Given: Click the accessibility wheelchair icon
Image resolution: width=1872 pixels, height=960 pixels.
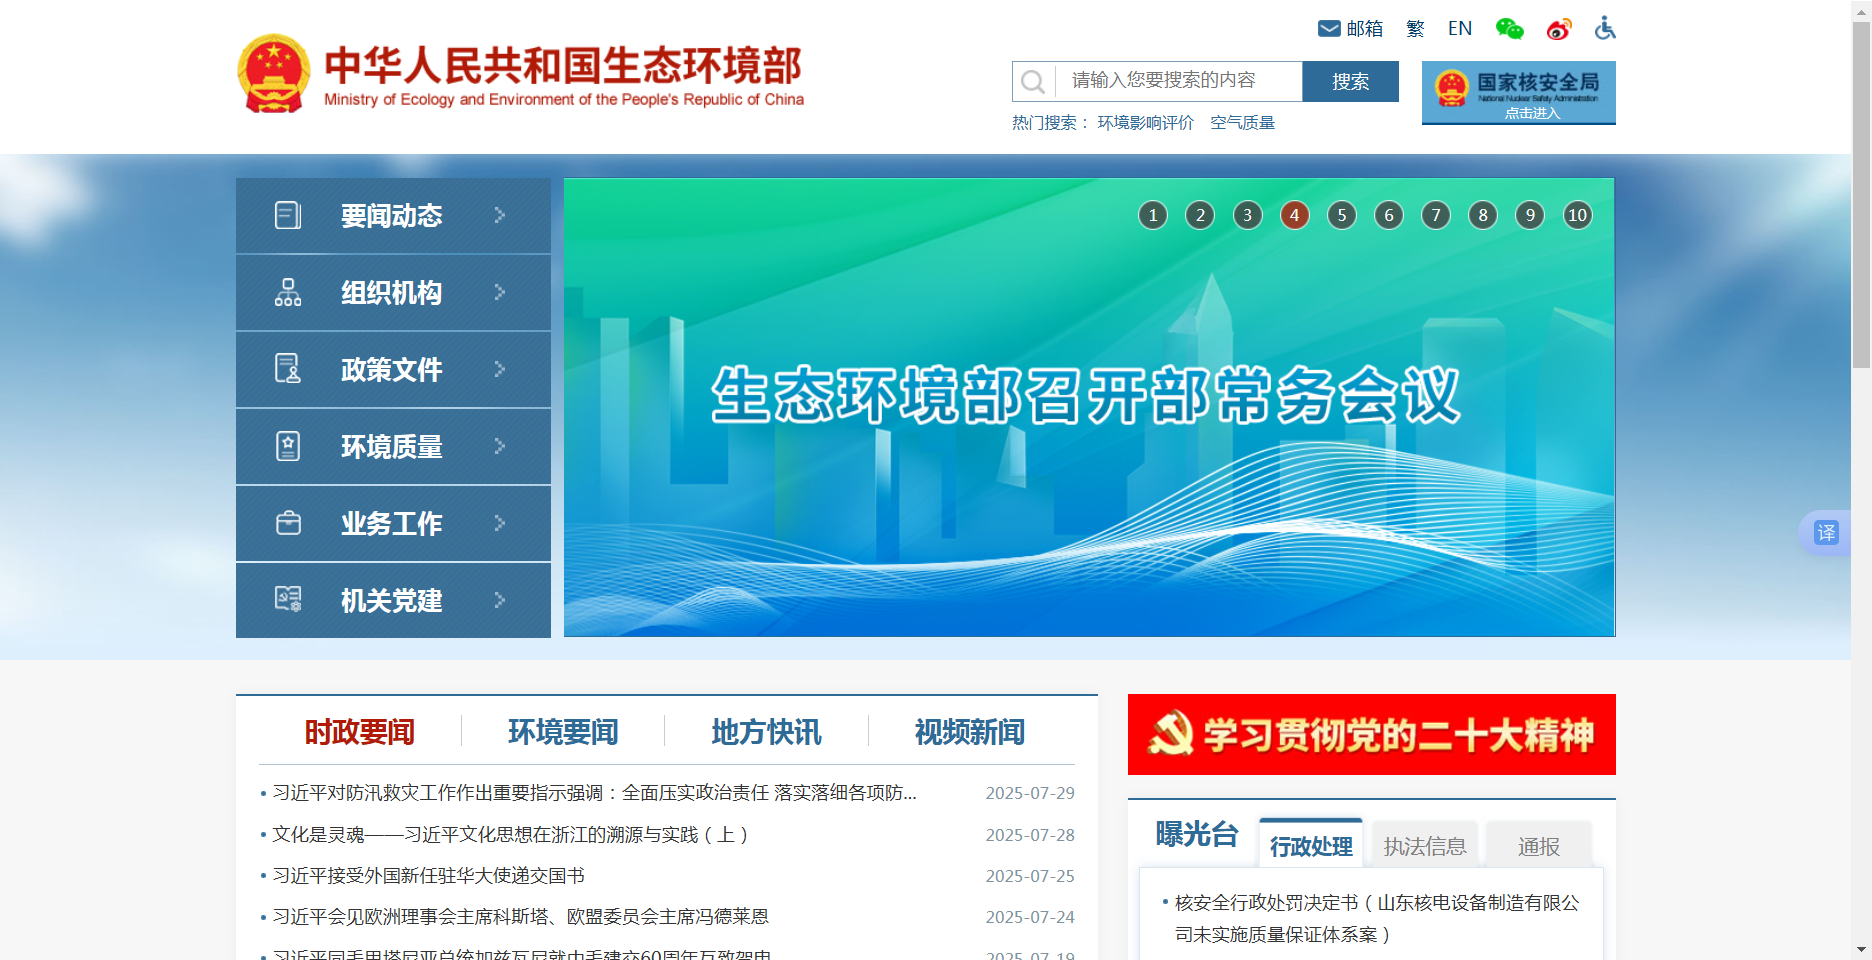Looking at the screenshot, I should (1605, 28).
